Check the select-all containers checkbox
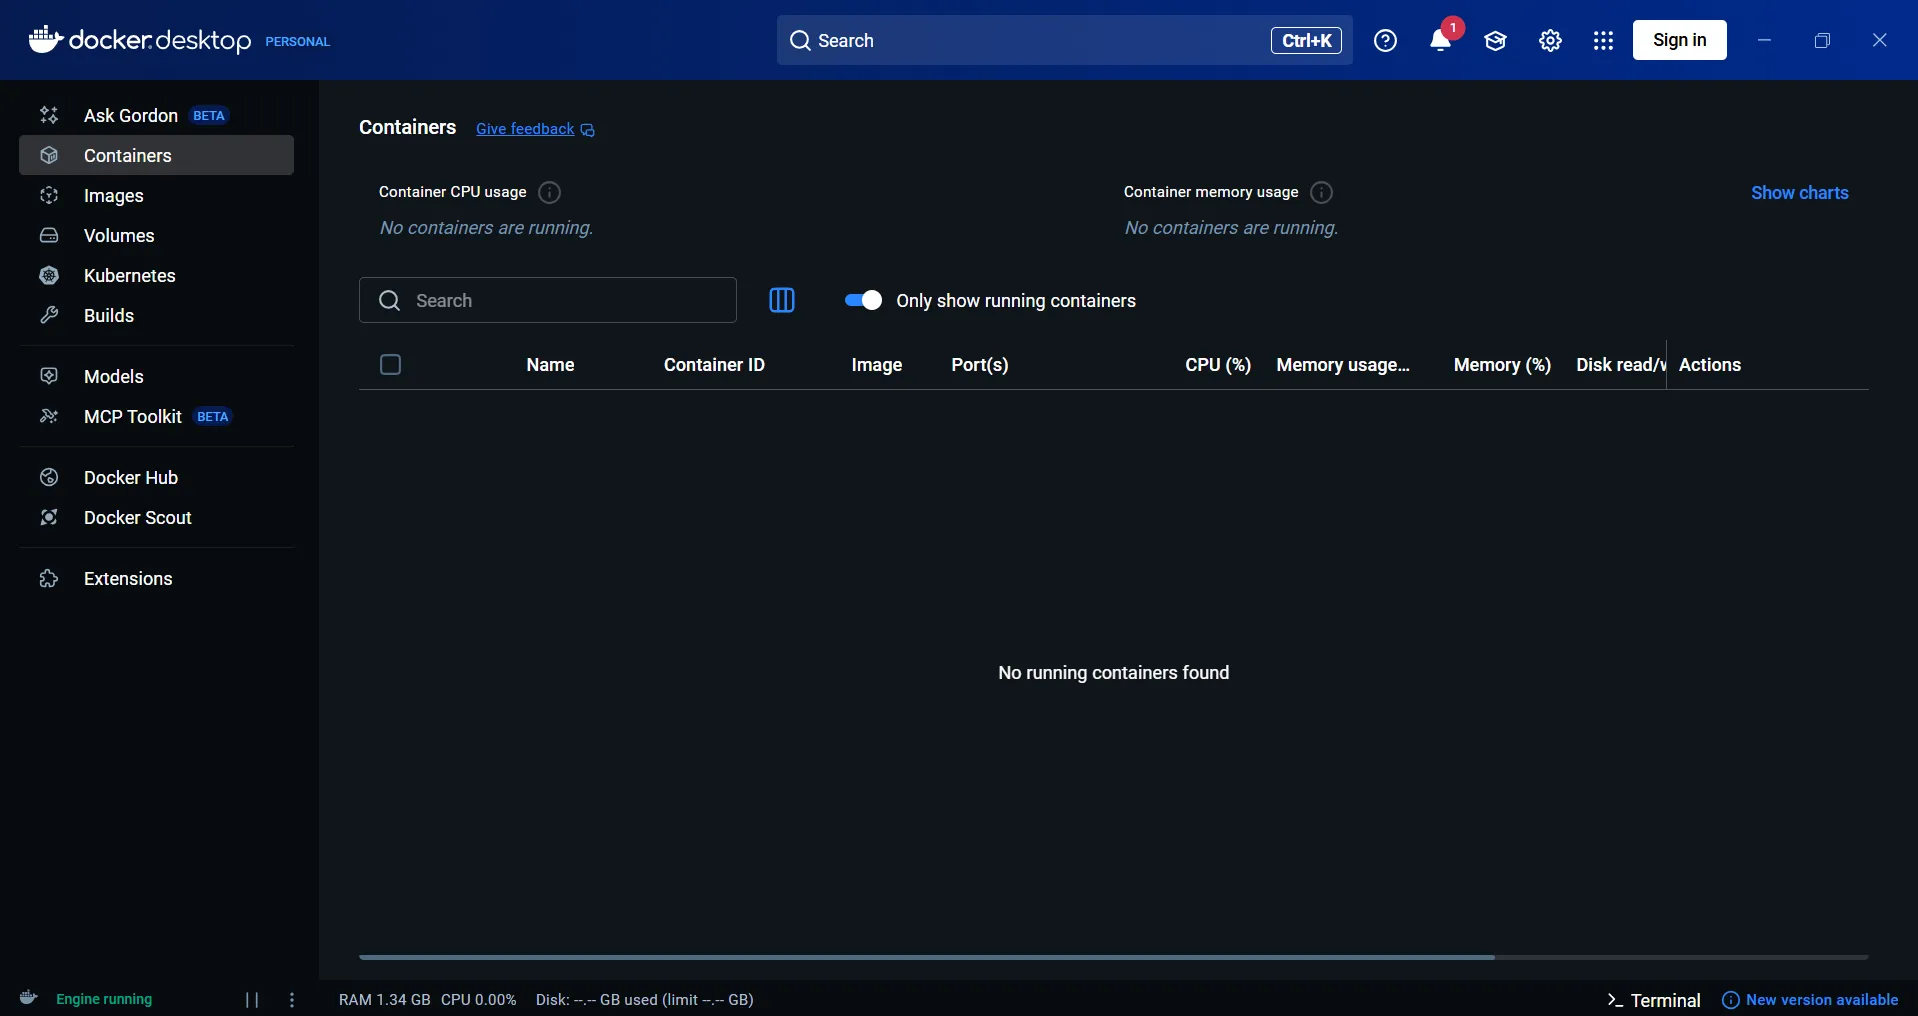Image resolution: width=1918 pixels, height=1016 pixels. tap(390, 364)
